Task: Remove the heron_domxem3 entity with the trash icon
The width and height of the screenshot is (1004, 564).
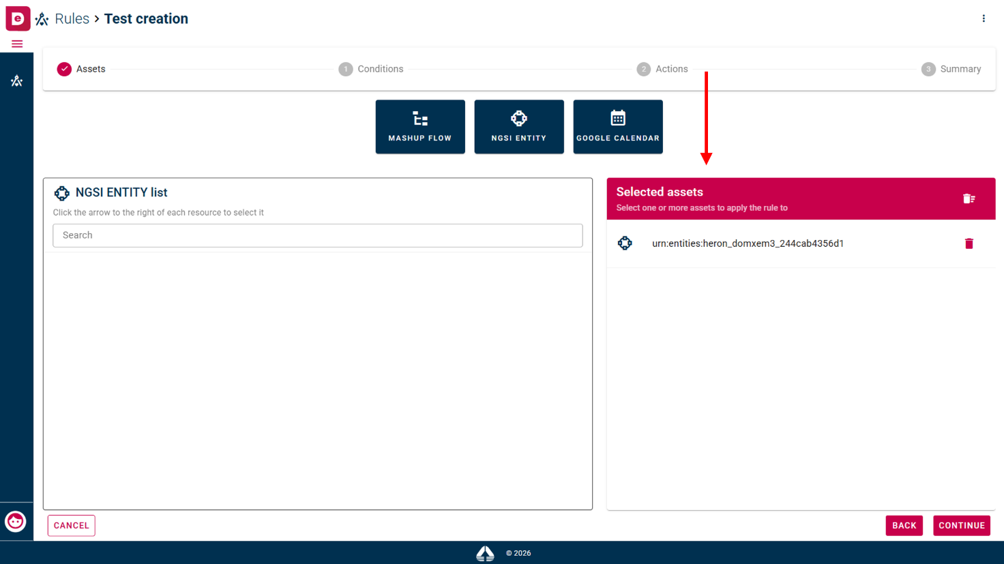Action: pyautogui.click(x=969, y=243)
